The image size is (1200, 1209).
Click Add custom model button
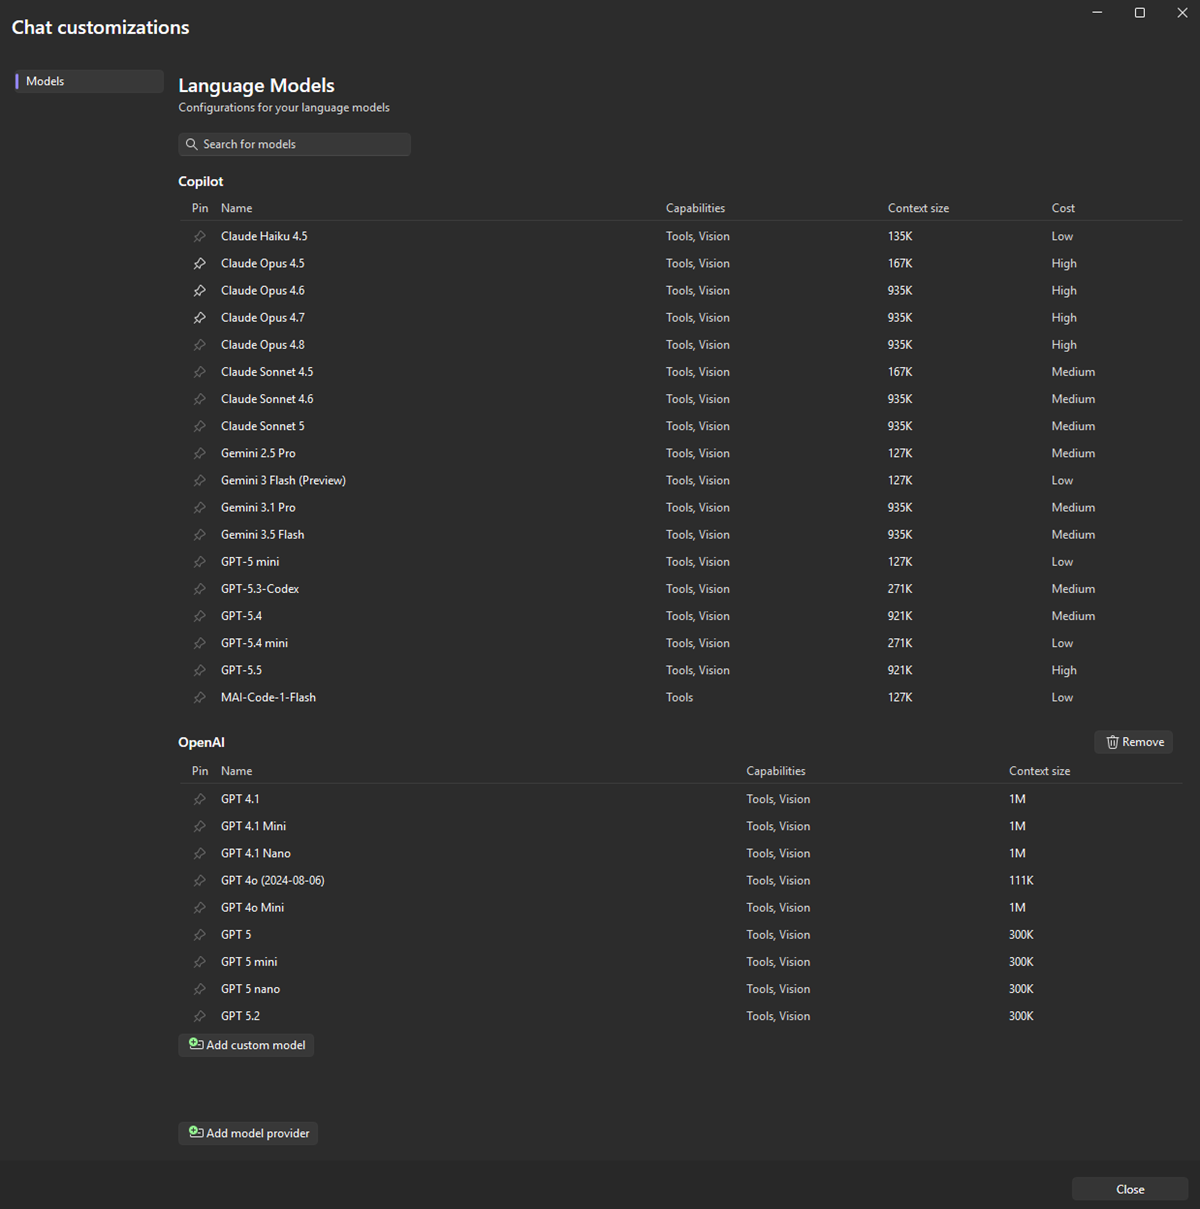(246, 1045)
